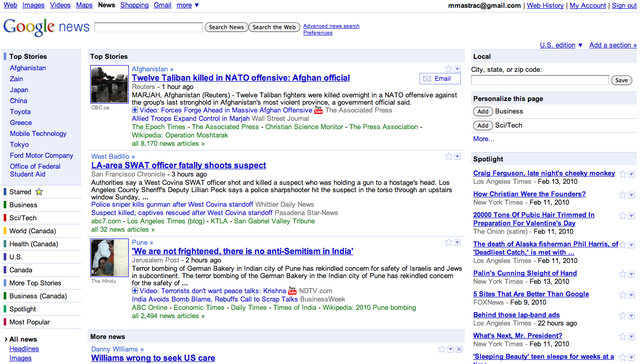
Task: Open the Shopping tab in top bar
Action: point(134,5)
